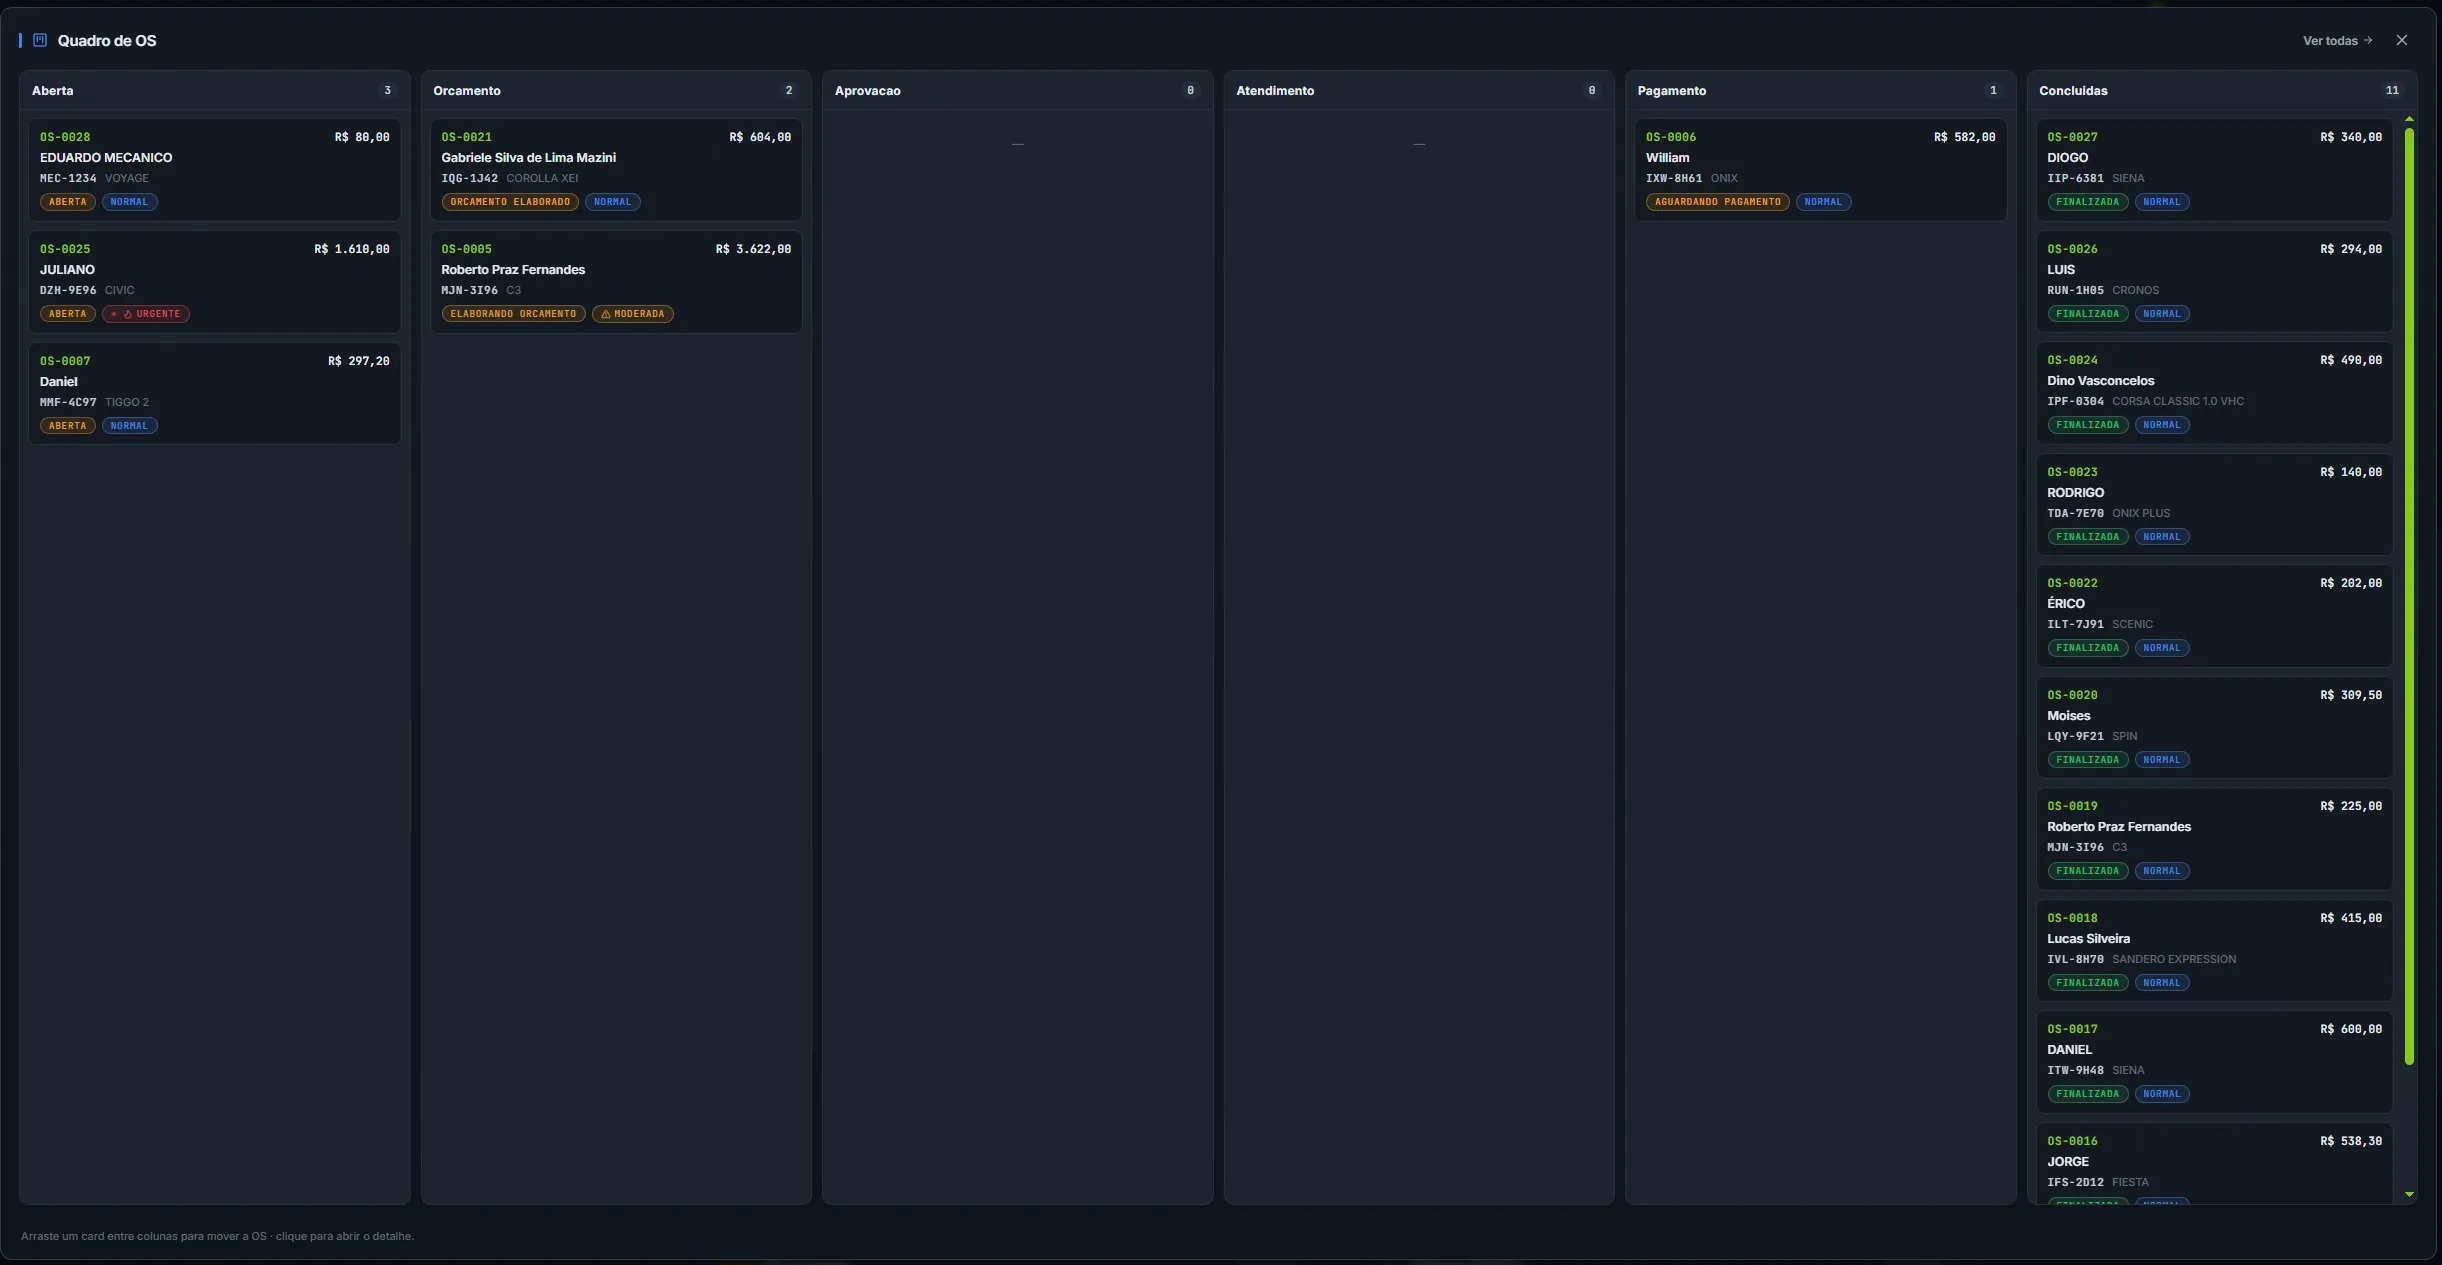Screen dimensions: 2442x1265
Task: Click the R$ 3.622,00 value on OS-0005
Action: (x=753, y=249)
